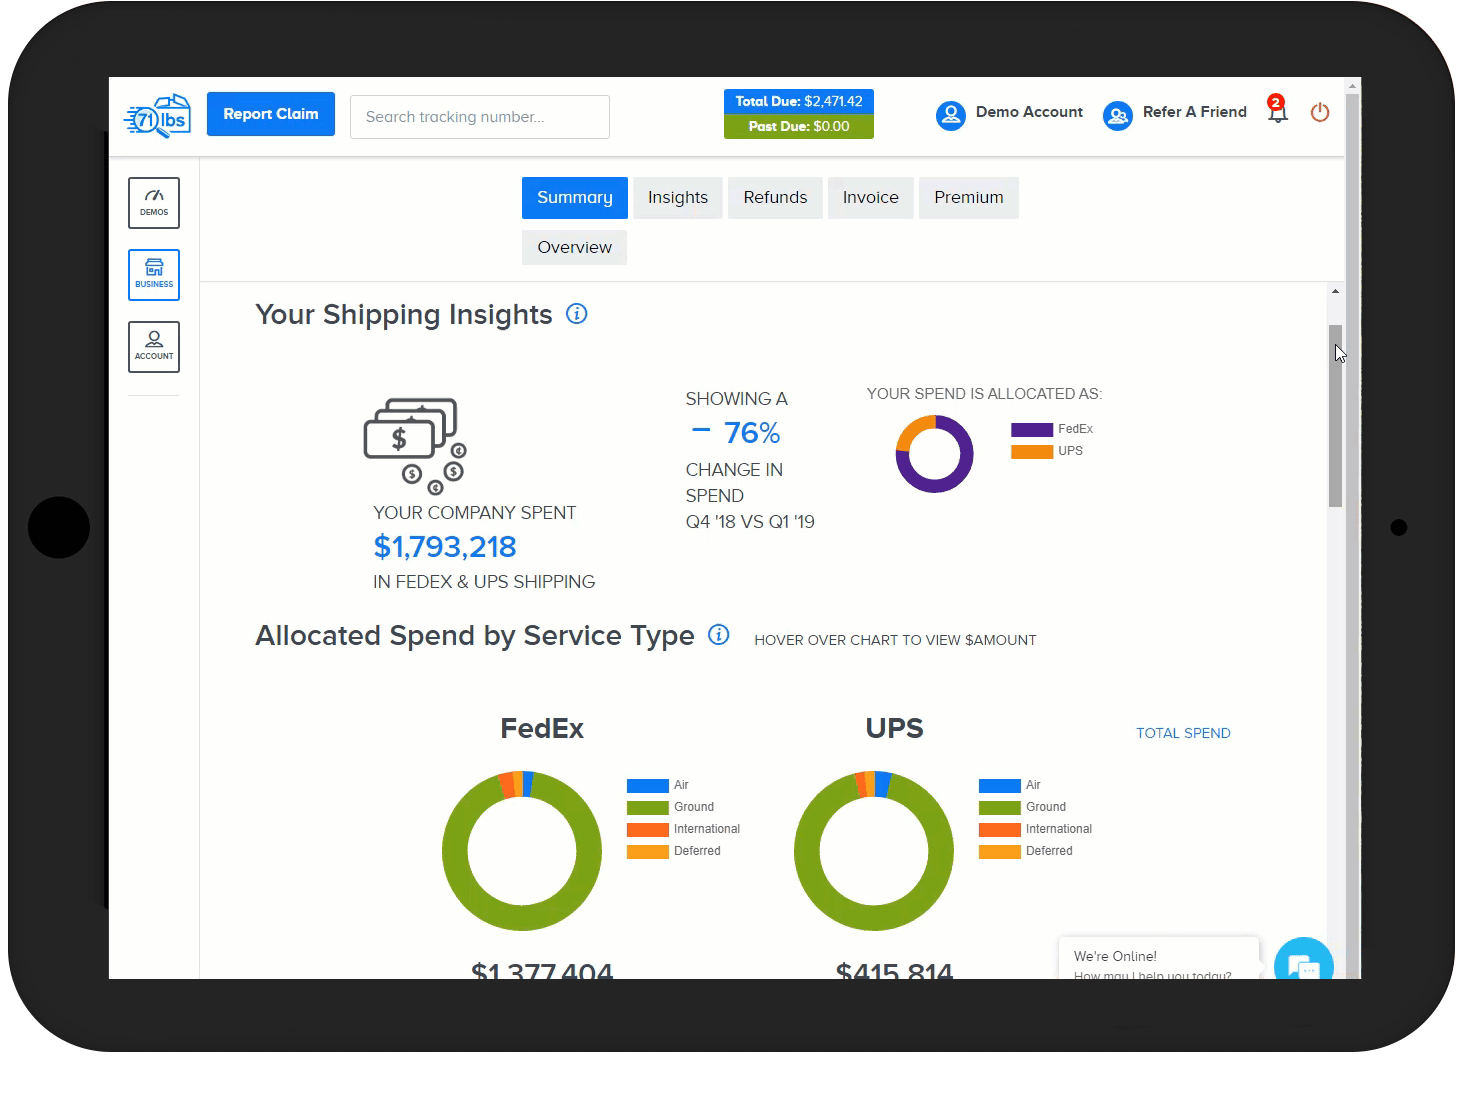Click the IN FEDEX & UPS SHIPPING text
Viewport: 1470px width, 1103px height.
pyautogui.click(x=484, y=582)
